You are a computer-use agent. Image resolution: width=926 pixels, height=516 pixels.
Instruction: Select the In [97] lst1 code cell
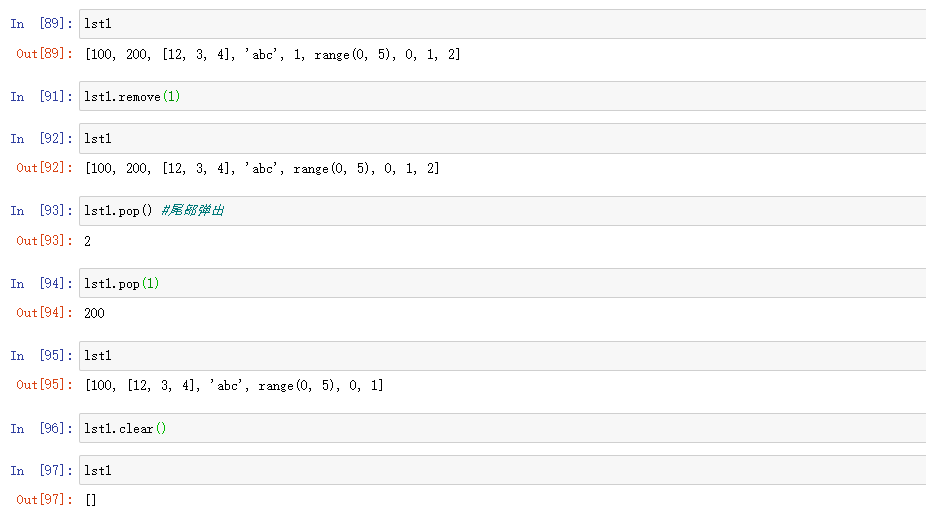click(x=500, y=470)
